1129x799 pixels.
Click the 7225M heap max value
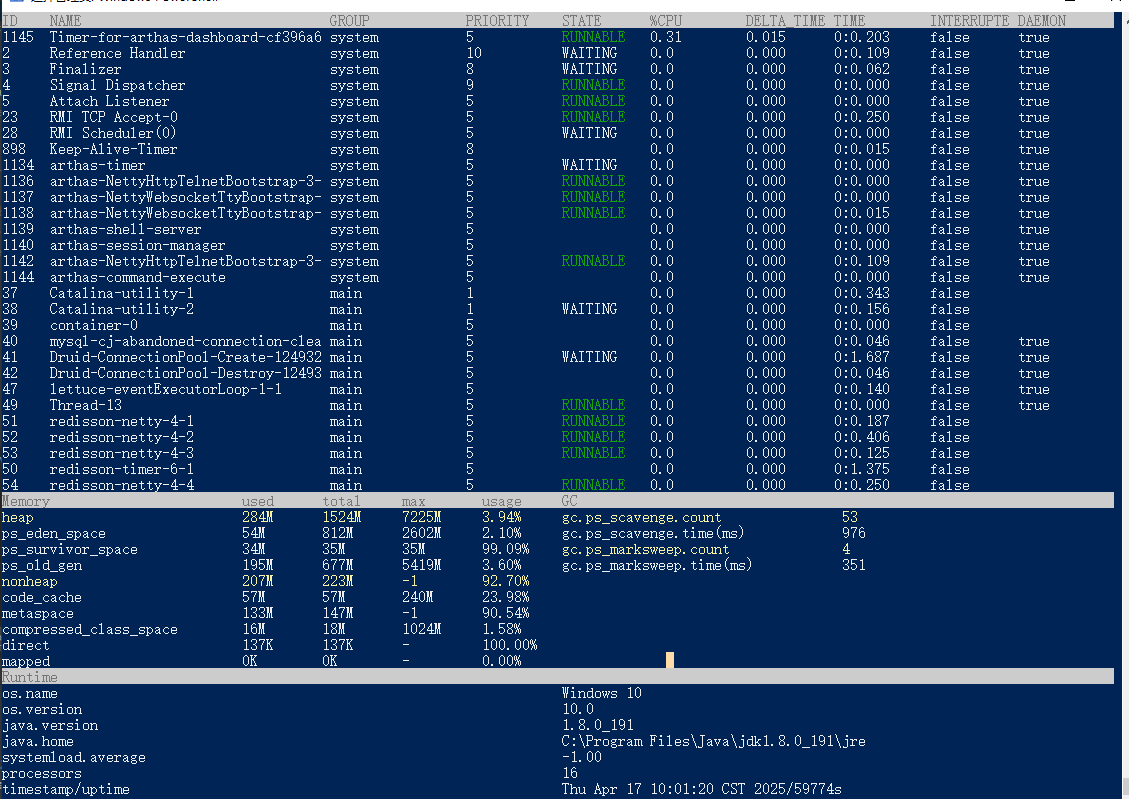tap(421, 517)
